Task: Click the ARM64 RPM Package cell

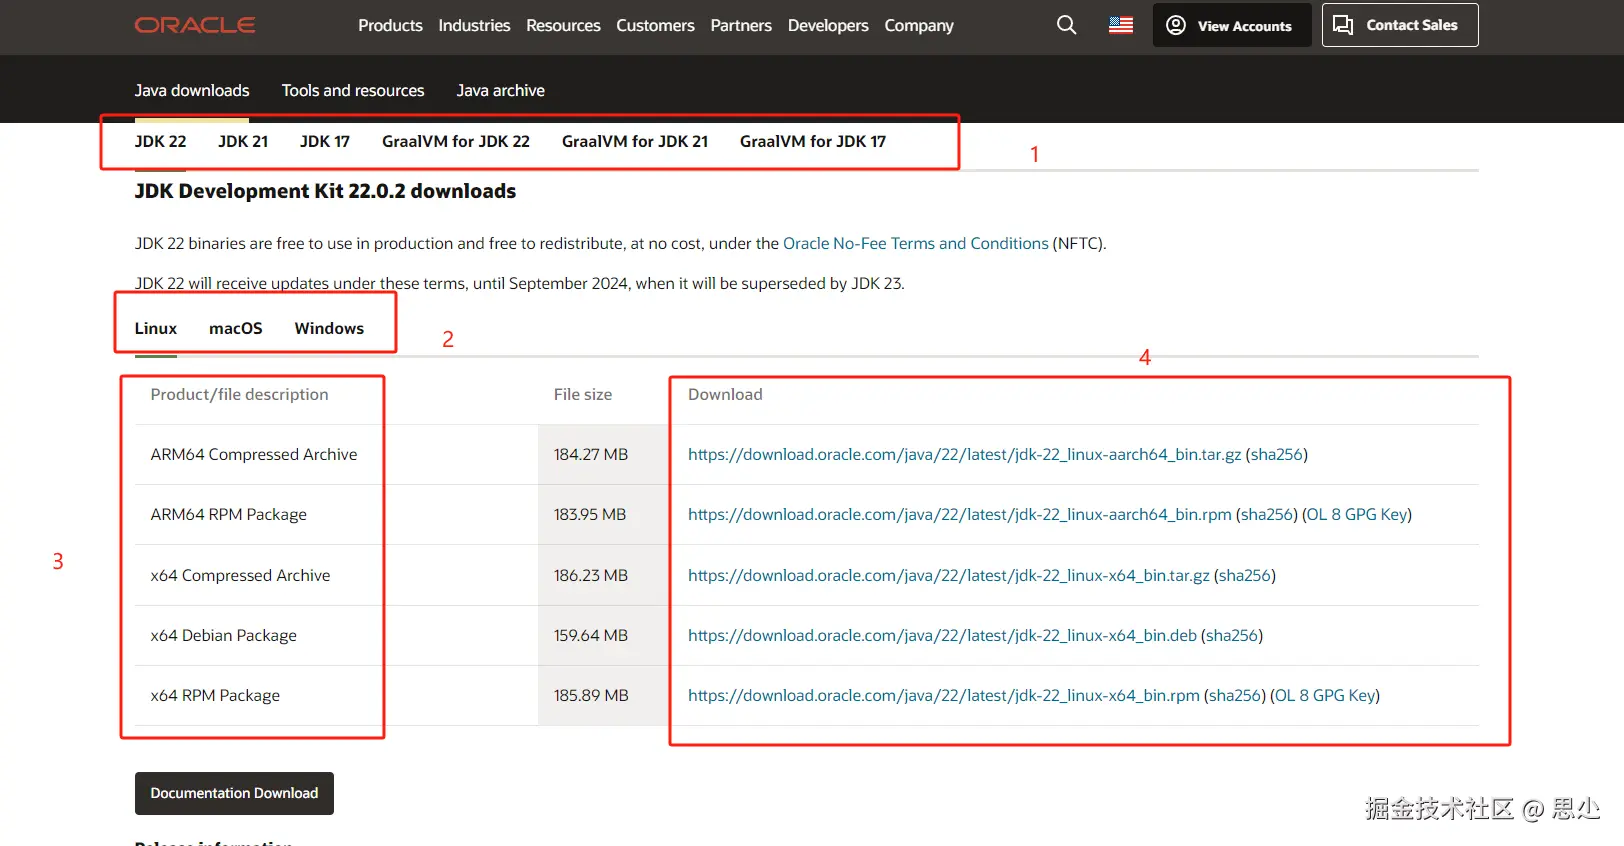Action: click(229, 514)
